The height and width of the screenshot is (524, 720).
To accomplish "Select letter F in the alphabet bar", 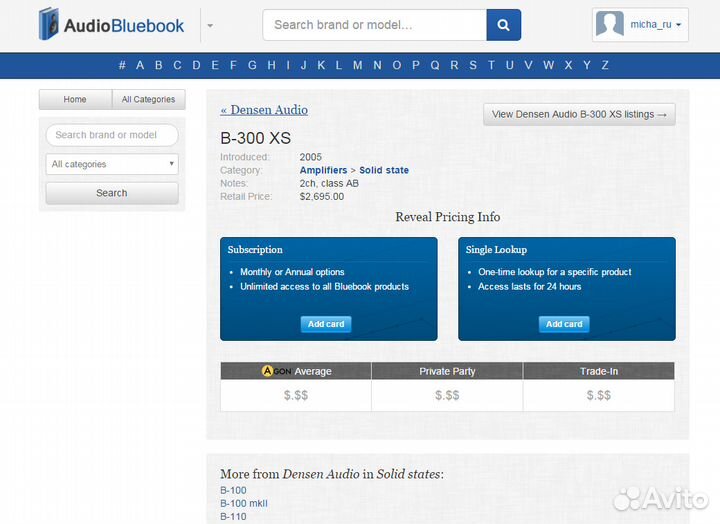I will coord(233,65).
